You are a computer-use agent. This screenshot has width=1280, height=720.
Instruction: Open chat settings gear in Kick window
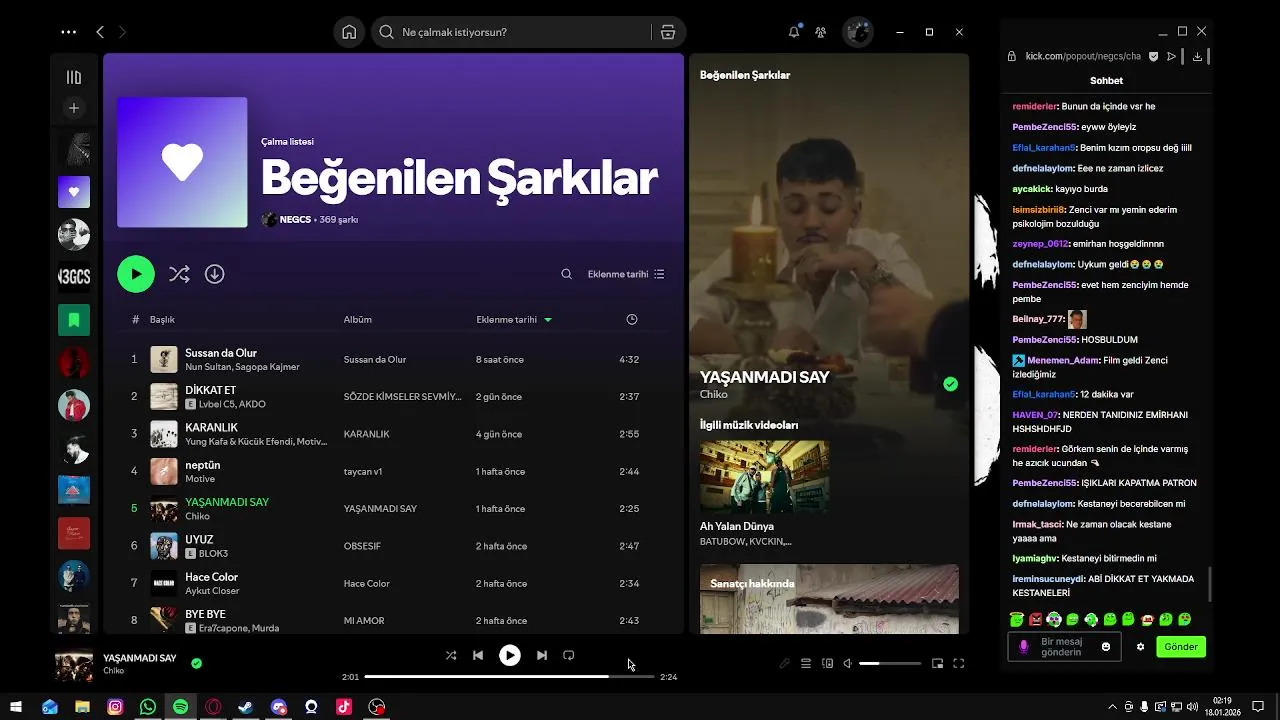click(1140, 647)
